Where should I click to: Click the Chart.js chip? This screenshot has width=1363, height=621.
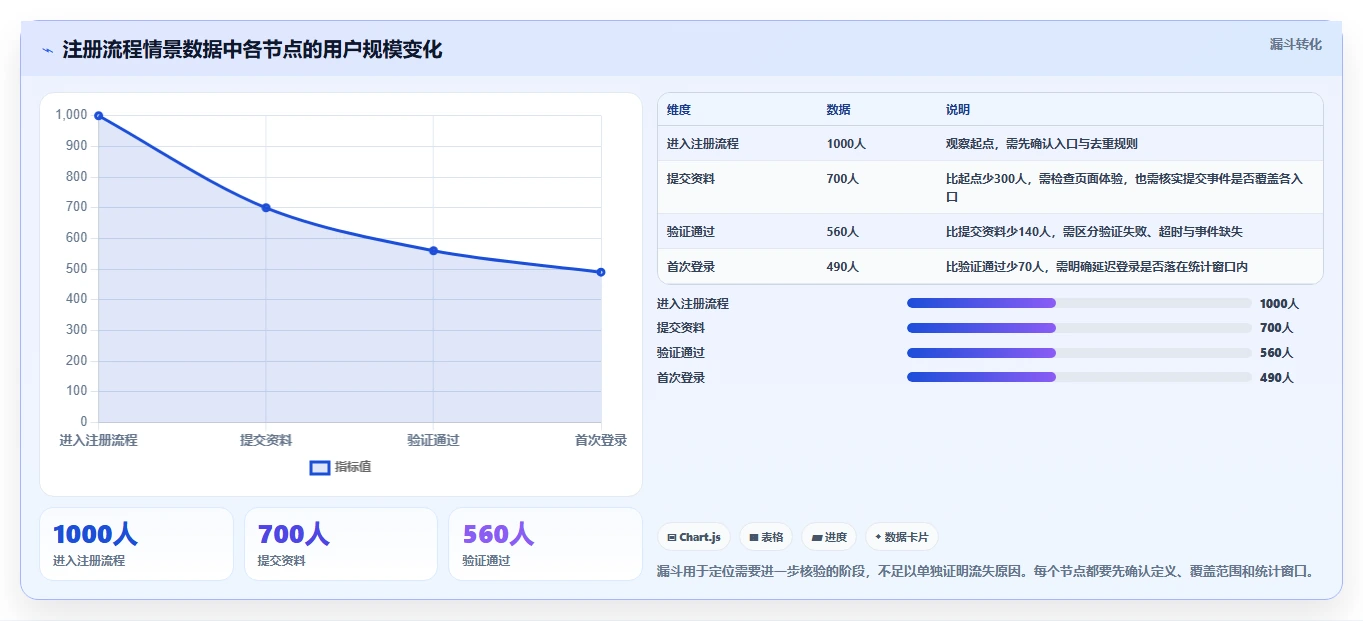694,537
